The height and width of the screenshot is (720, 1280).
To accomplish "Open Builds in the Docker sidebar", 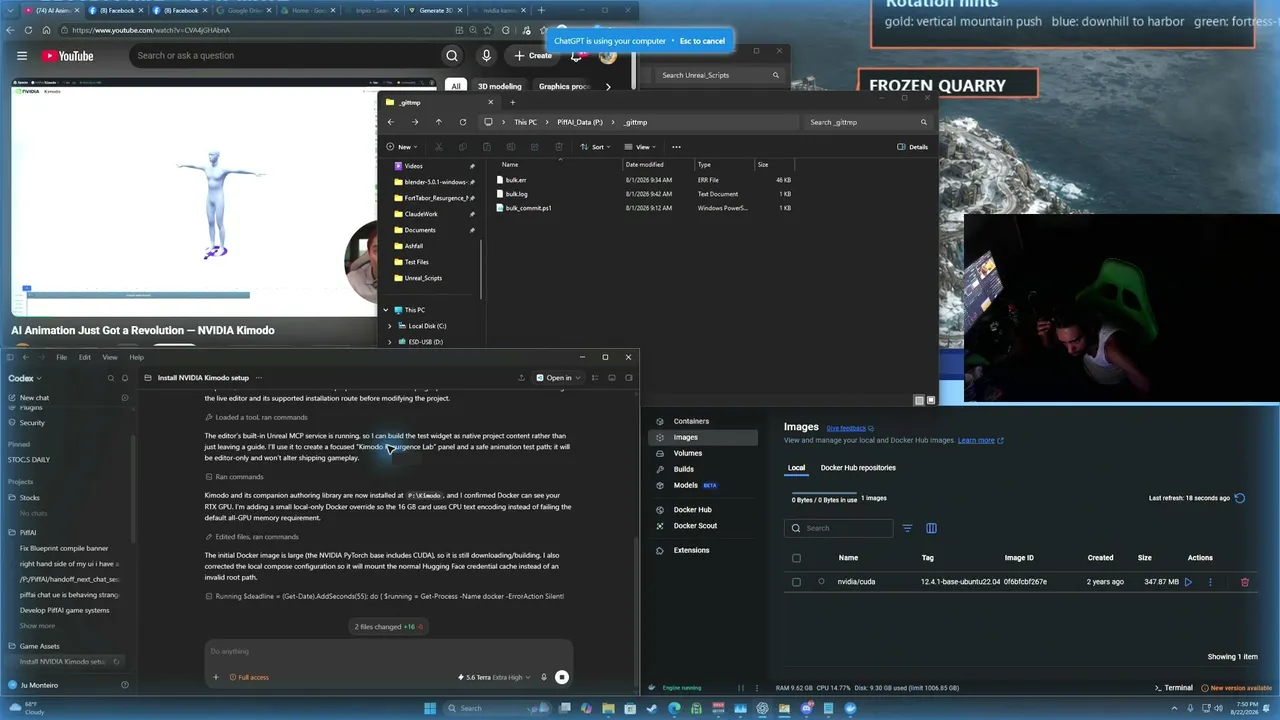I will 683,469.
